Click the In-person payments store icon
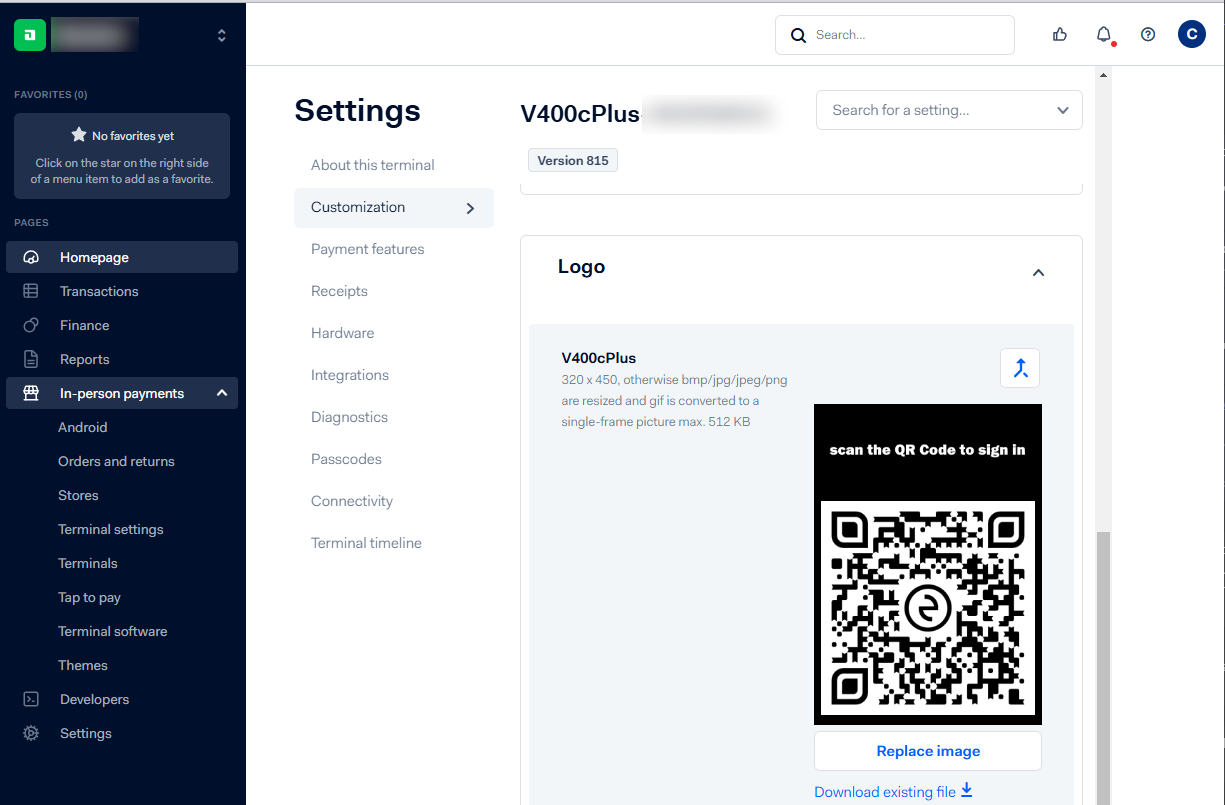 click(31, 393)
